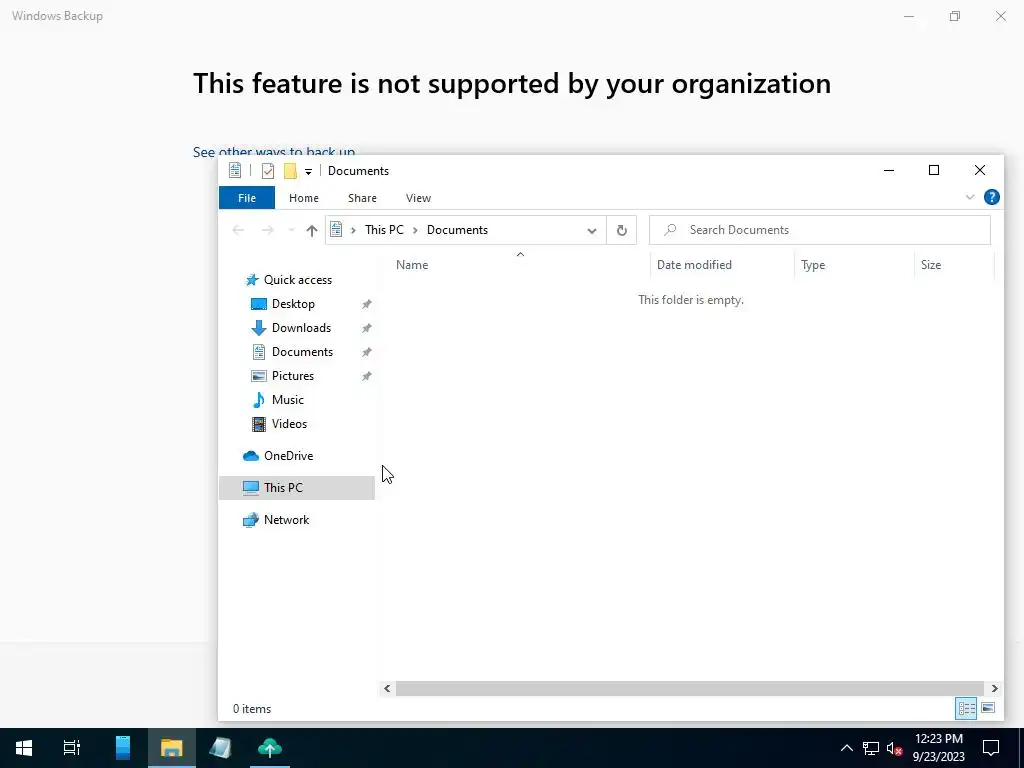Select Quick access in the navigation pane
1024x768 pixels.
(297, 280)
